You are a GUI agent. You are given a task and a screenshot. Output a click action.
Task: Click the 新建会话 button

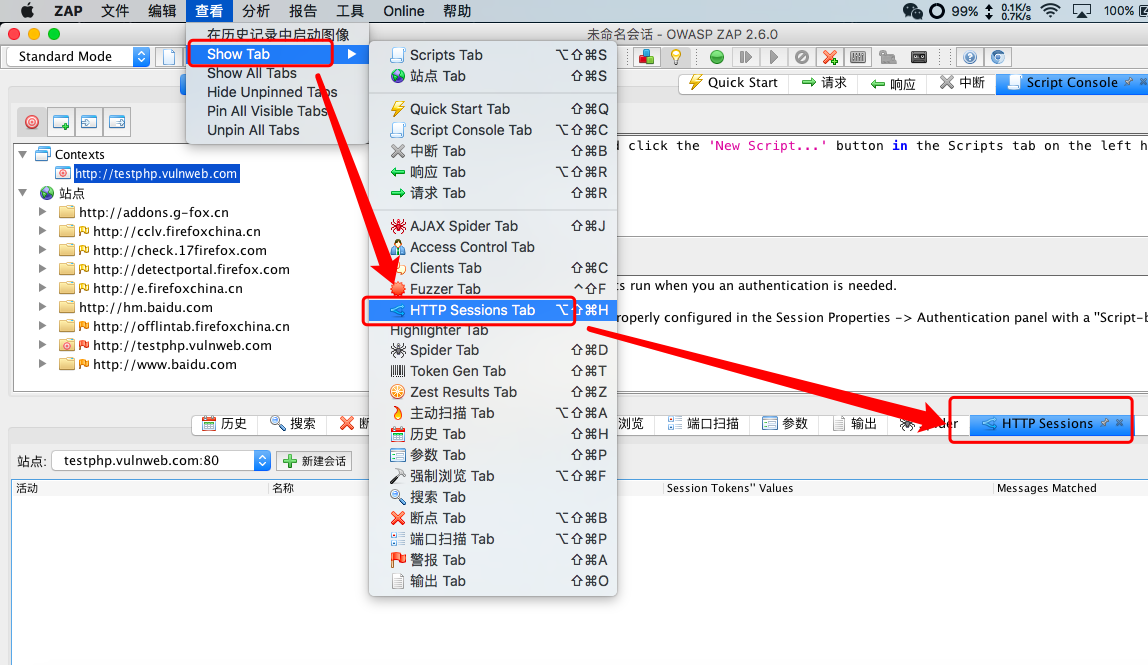tap(316, 461)
